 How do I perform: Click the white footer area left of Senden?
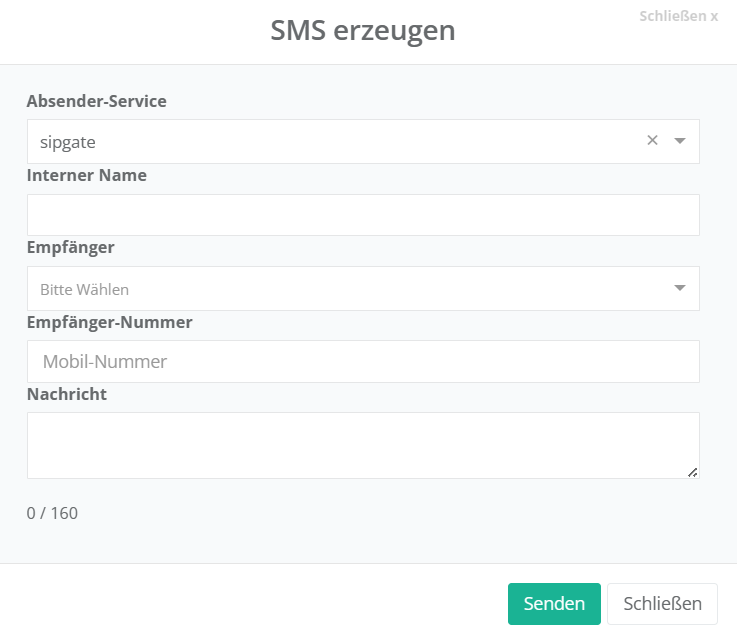(250, 603)
